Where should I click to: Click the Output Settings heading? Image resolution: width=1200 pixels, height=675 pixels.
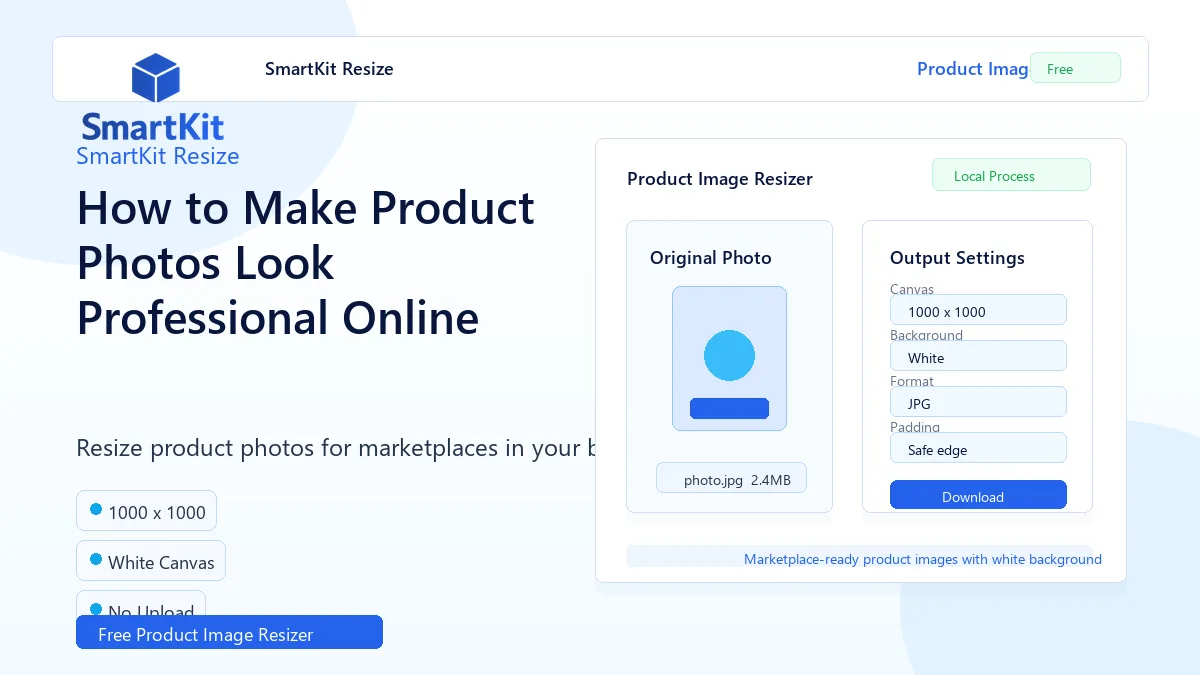click(x=957, y=258)
